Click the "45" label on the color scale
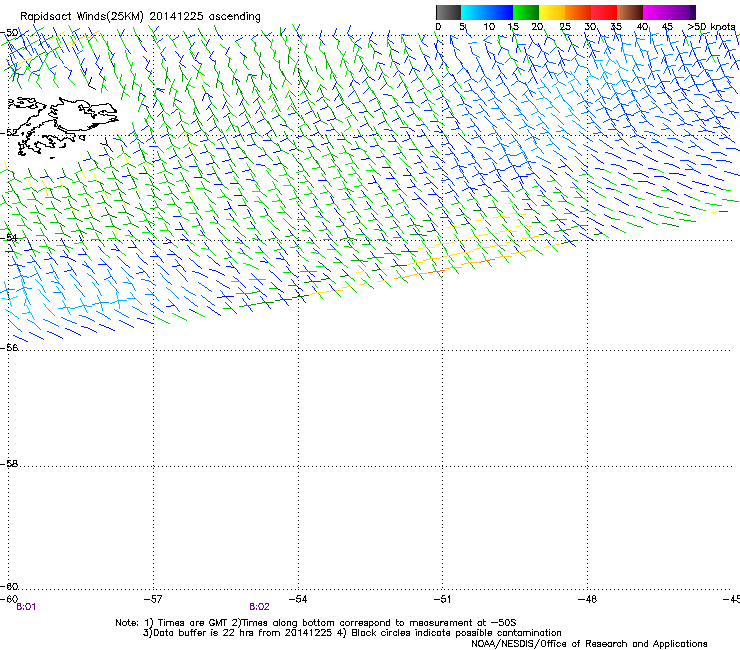740x650 pixels. point(667,27)
